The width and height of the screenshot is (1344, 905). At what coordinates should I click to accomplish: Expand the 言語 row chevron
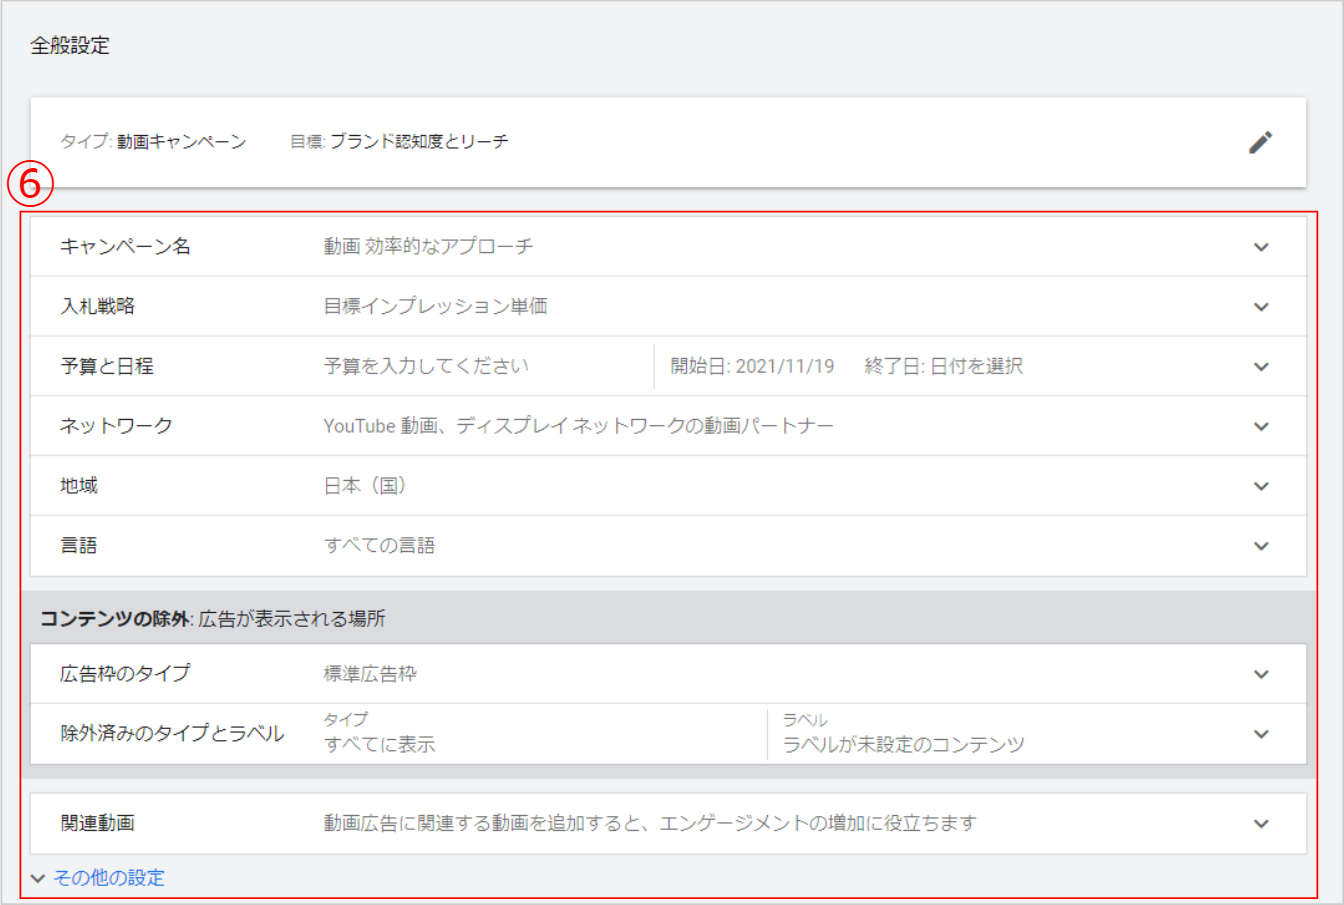pos(1261,546)
